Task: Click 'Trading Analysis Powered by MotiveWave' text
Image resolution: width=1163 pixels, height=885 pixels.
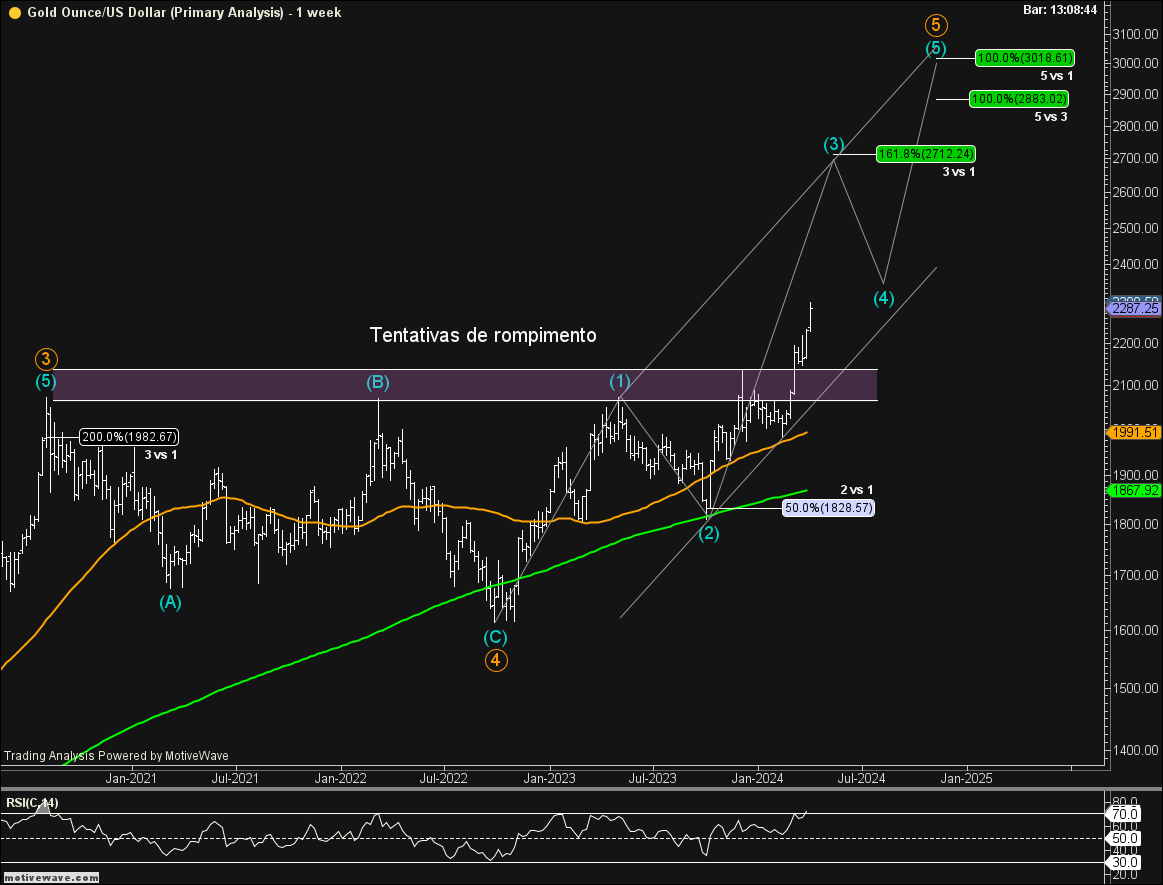Action: pyautogui.click(x=116, y=756)
